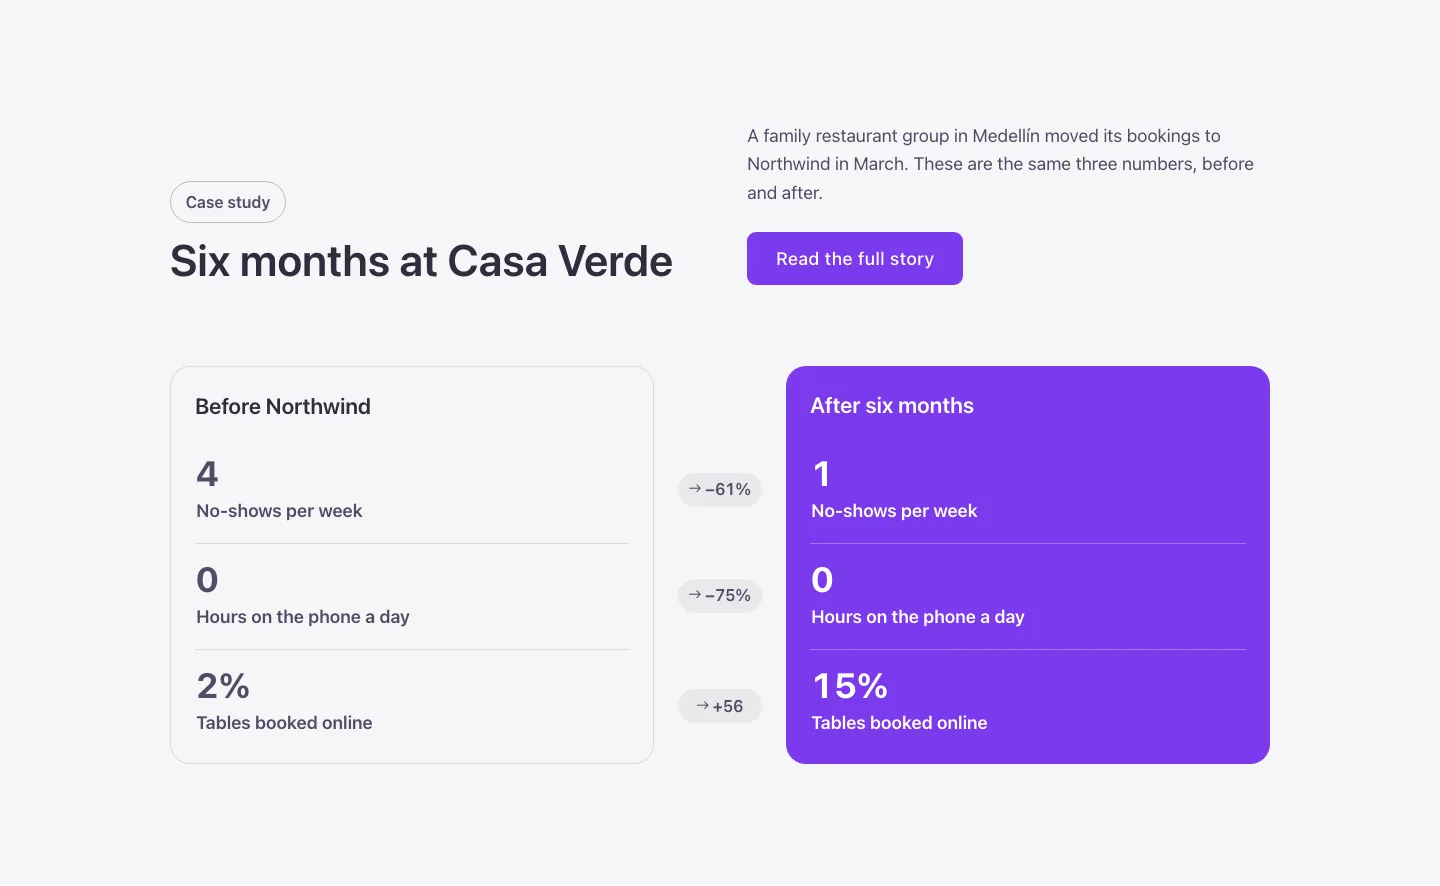Click Tables booked online label in Before card
This screenshot has height=886, width=1440.
click(284, 723)
